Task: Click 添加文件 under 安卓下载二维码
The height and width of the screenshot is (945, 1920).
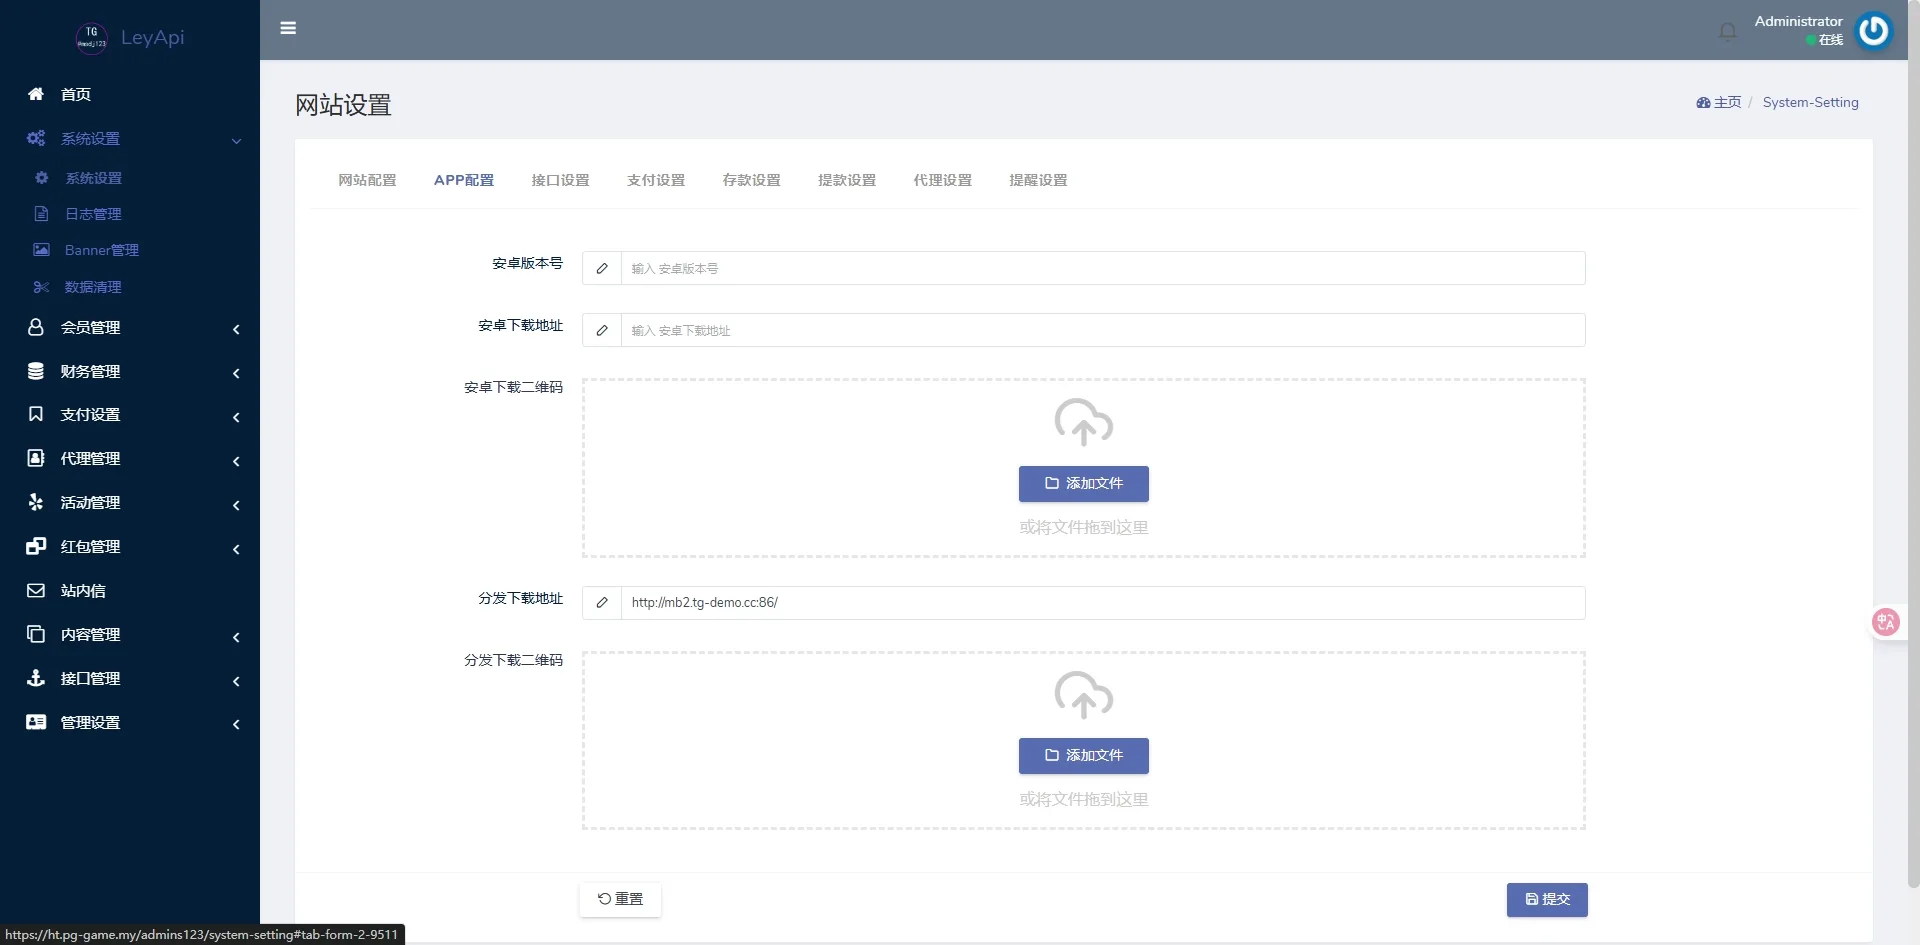Action: 1083,484
